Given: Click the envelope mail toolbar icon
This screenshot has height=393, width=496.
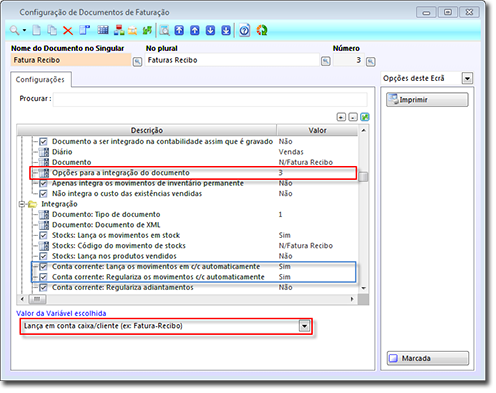Looking at the screenshot, I should (133, 31).
